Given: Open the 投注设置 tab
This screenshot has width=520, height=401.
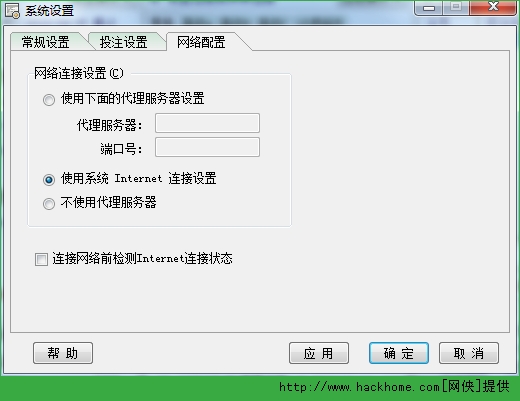Looking at the screenshot, I should coord(124,42).
